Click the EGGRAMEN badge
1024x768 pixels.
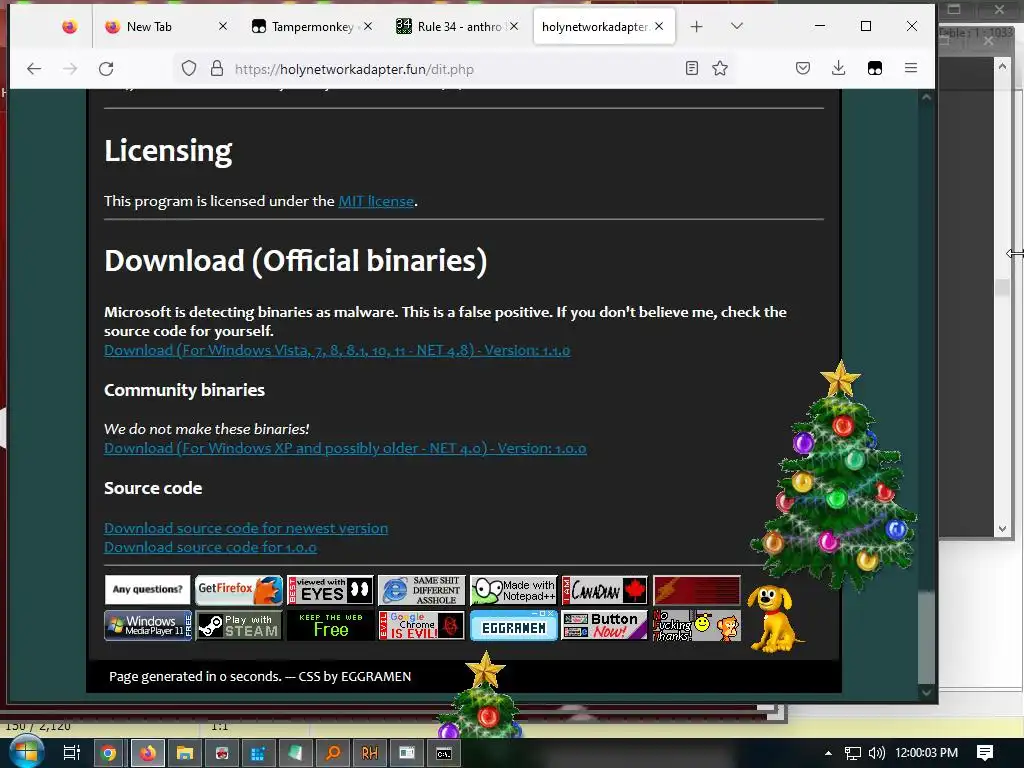(x=513, y=626)
